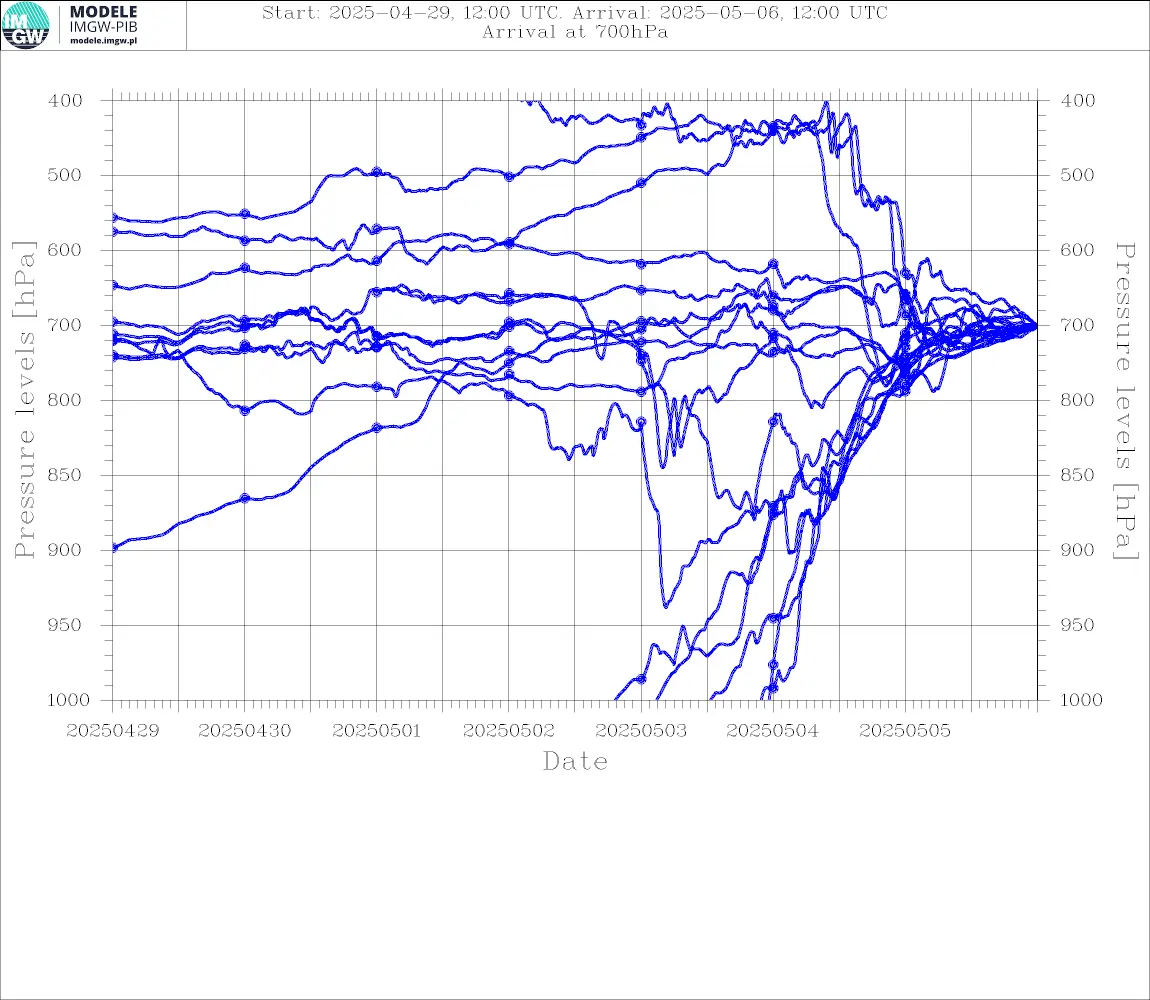Click the trajectory marker near 865 hPa on 20250430
Viewport: 1150px width, 1000px height.
coord(245,498)
